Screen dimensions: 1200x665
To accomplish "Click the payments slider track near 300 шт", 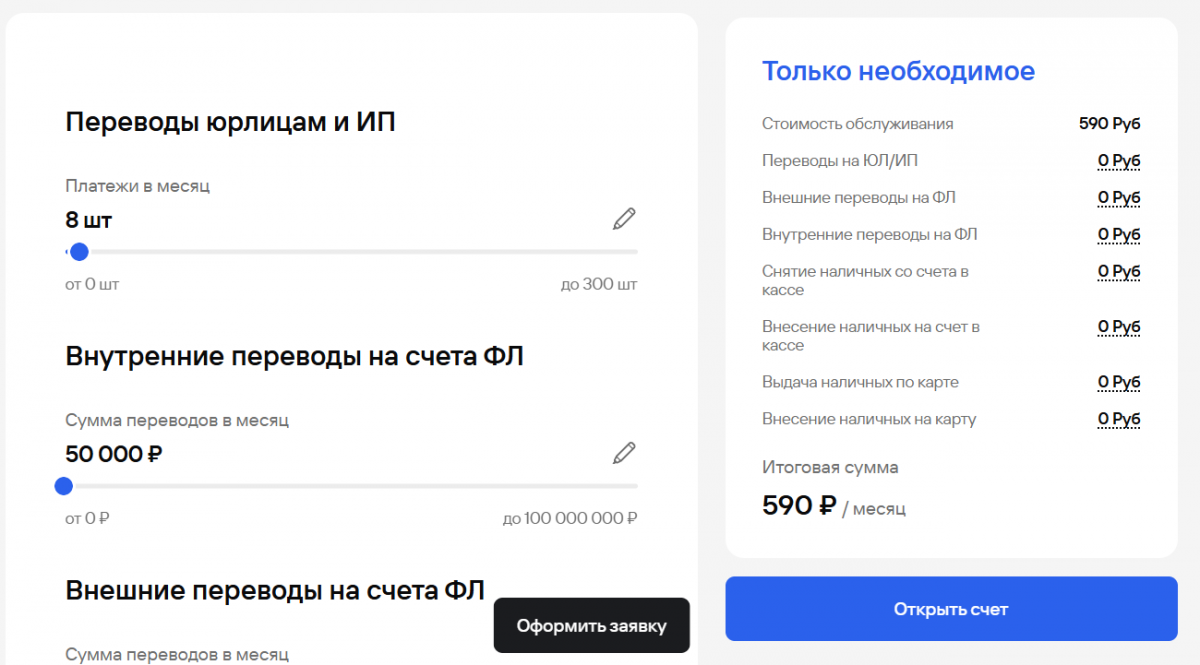I will click(632, 252).
